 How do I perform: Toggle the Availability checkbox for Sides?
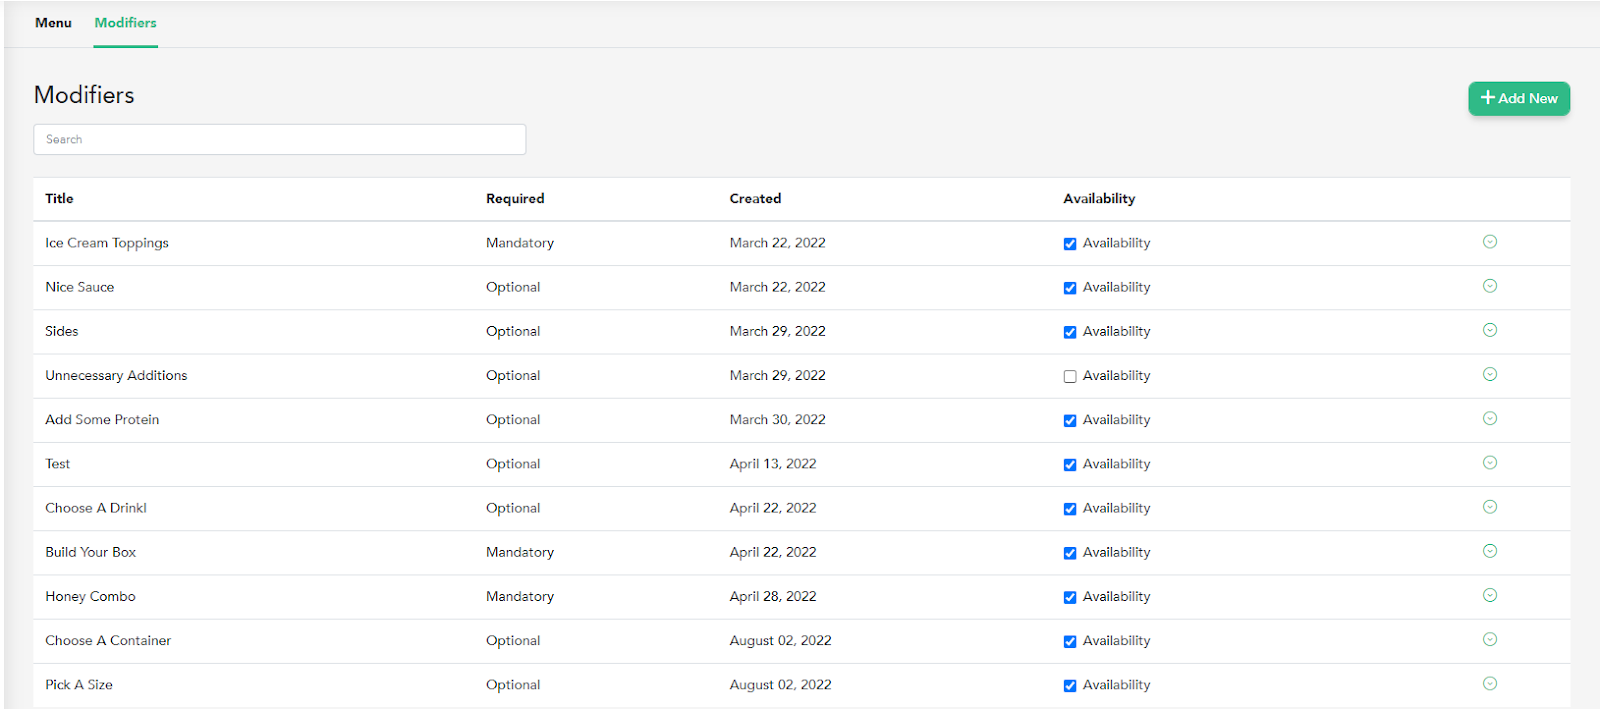pos(1070,332)
